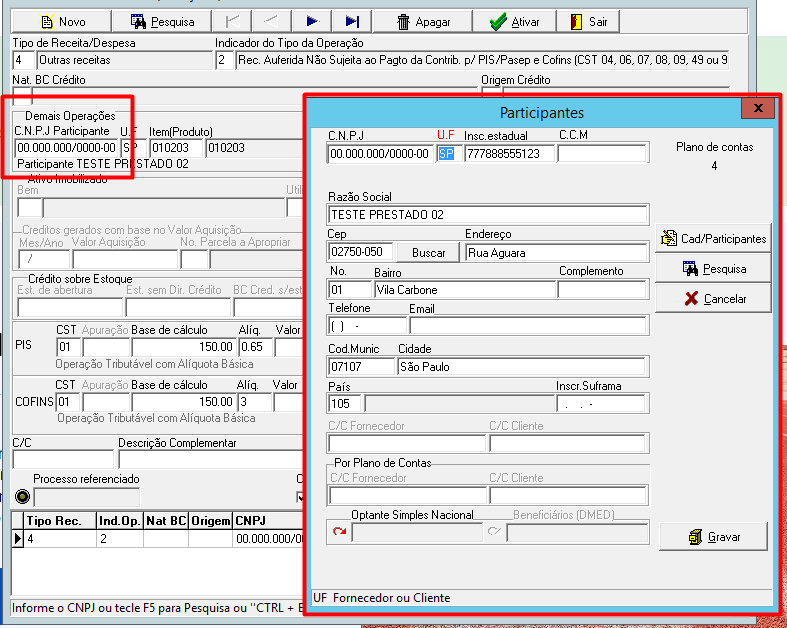Click the Novo toolbar button
The height and width of the screenshot is (628, 787).
[61, 22]
